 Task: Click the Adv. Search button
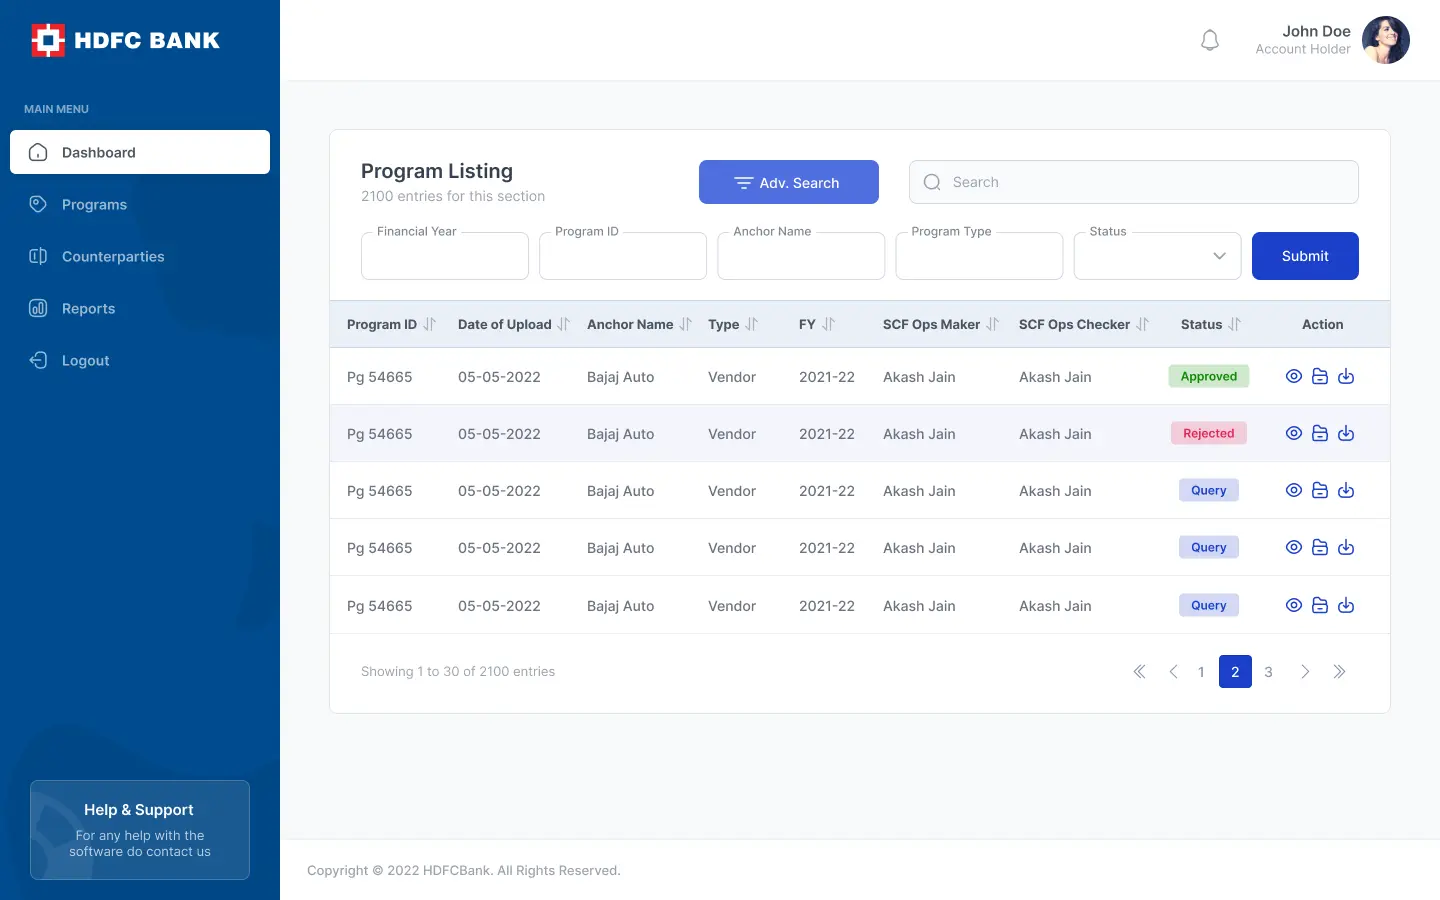point(789,182)
